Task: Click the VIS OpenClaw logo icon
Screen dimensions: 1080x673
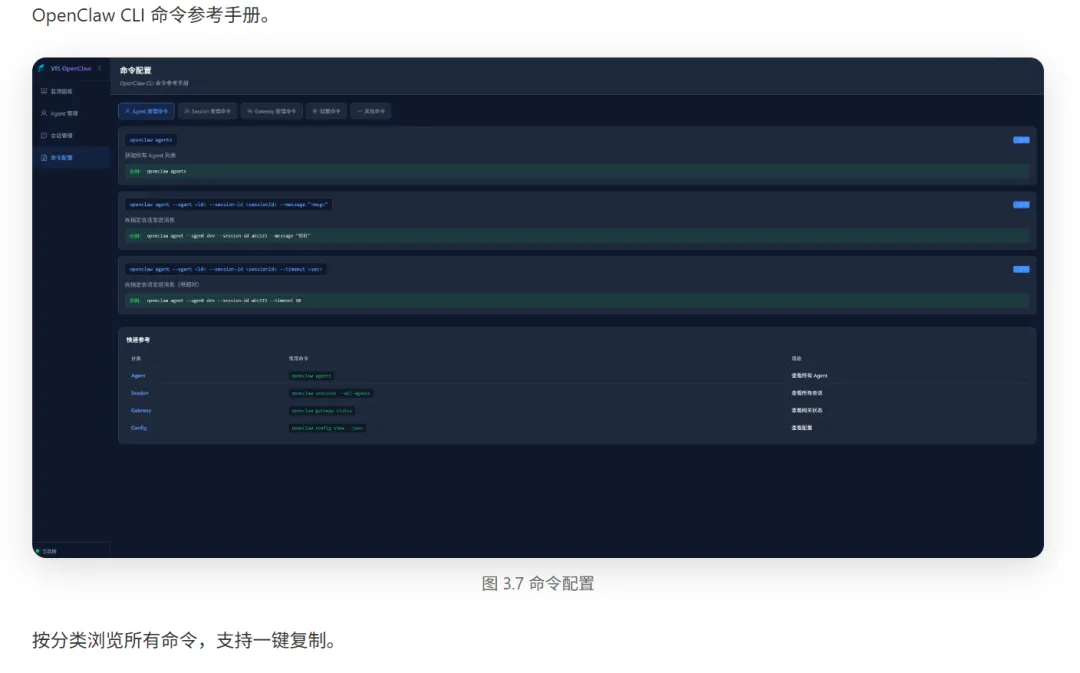Action: tap(41, 68)
